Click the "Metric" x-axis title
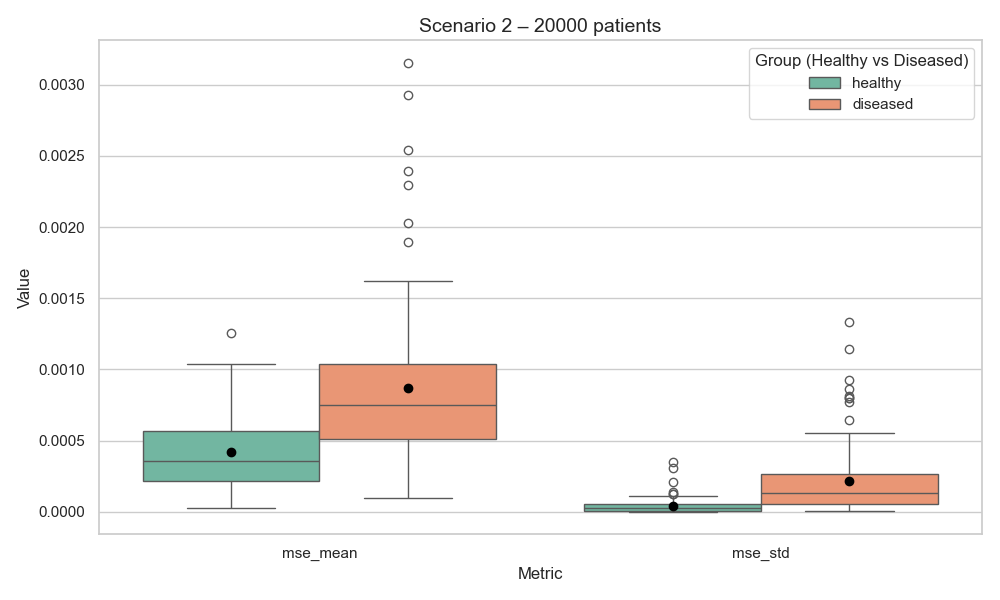The height and width of the screenshot is (600, 1000). pyautogui.click(x=540, y=574)
